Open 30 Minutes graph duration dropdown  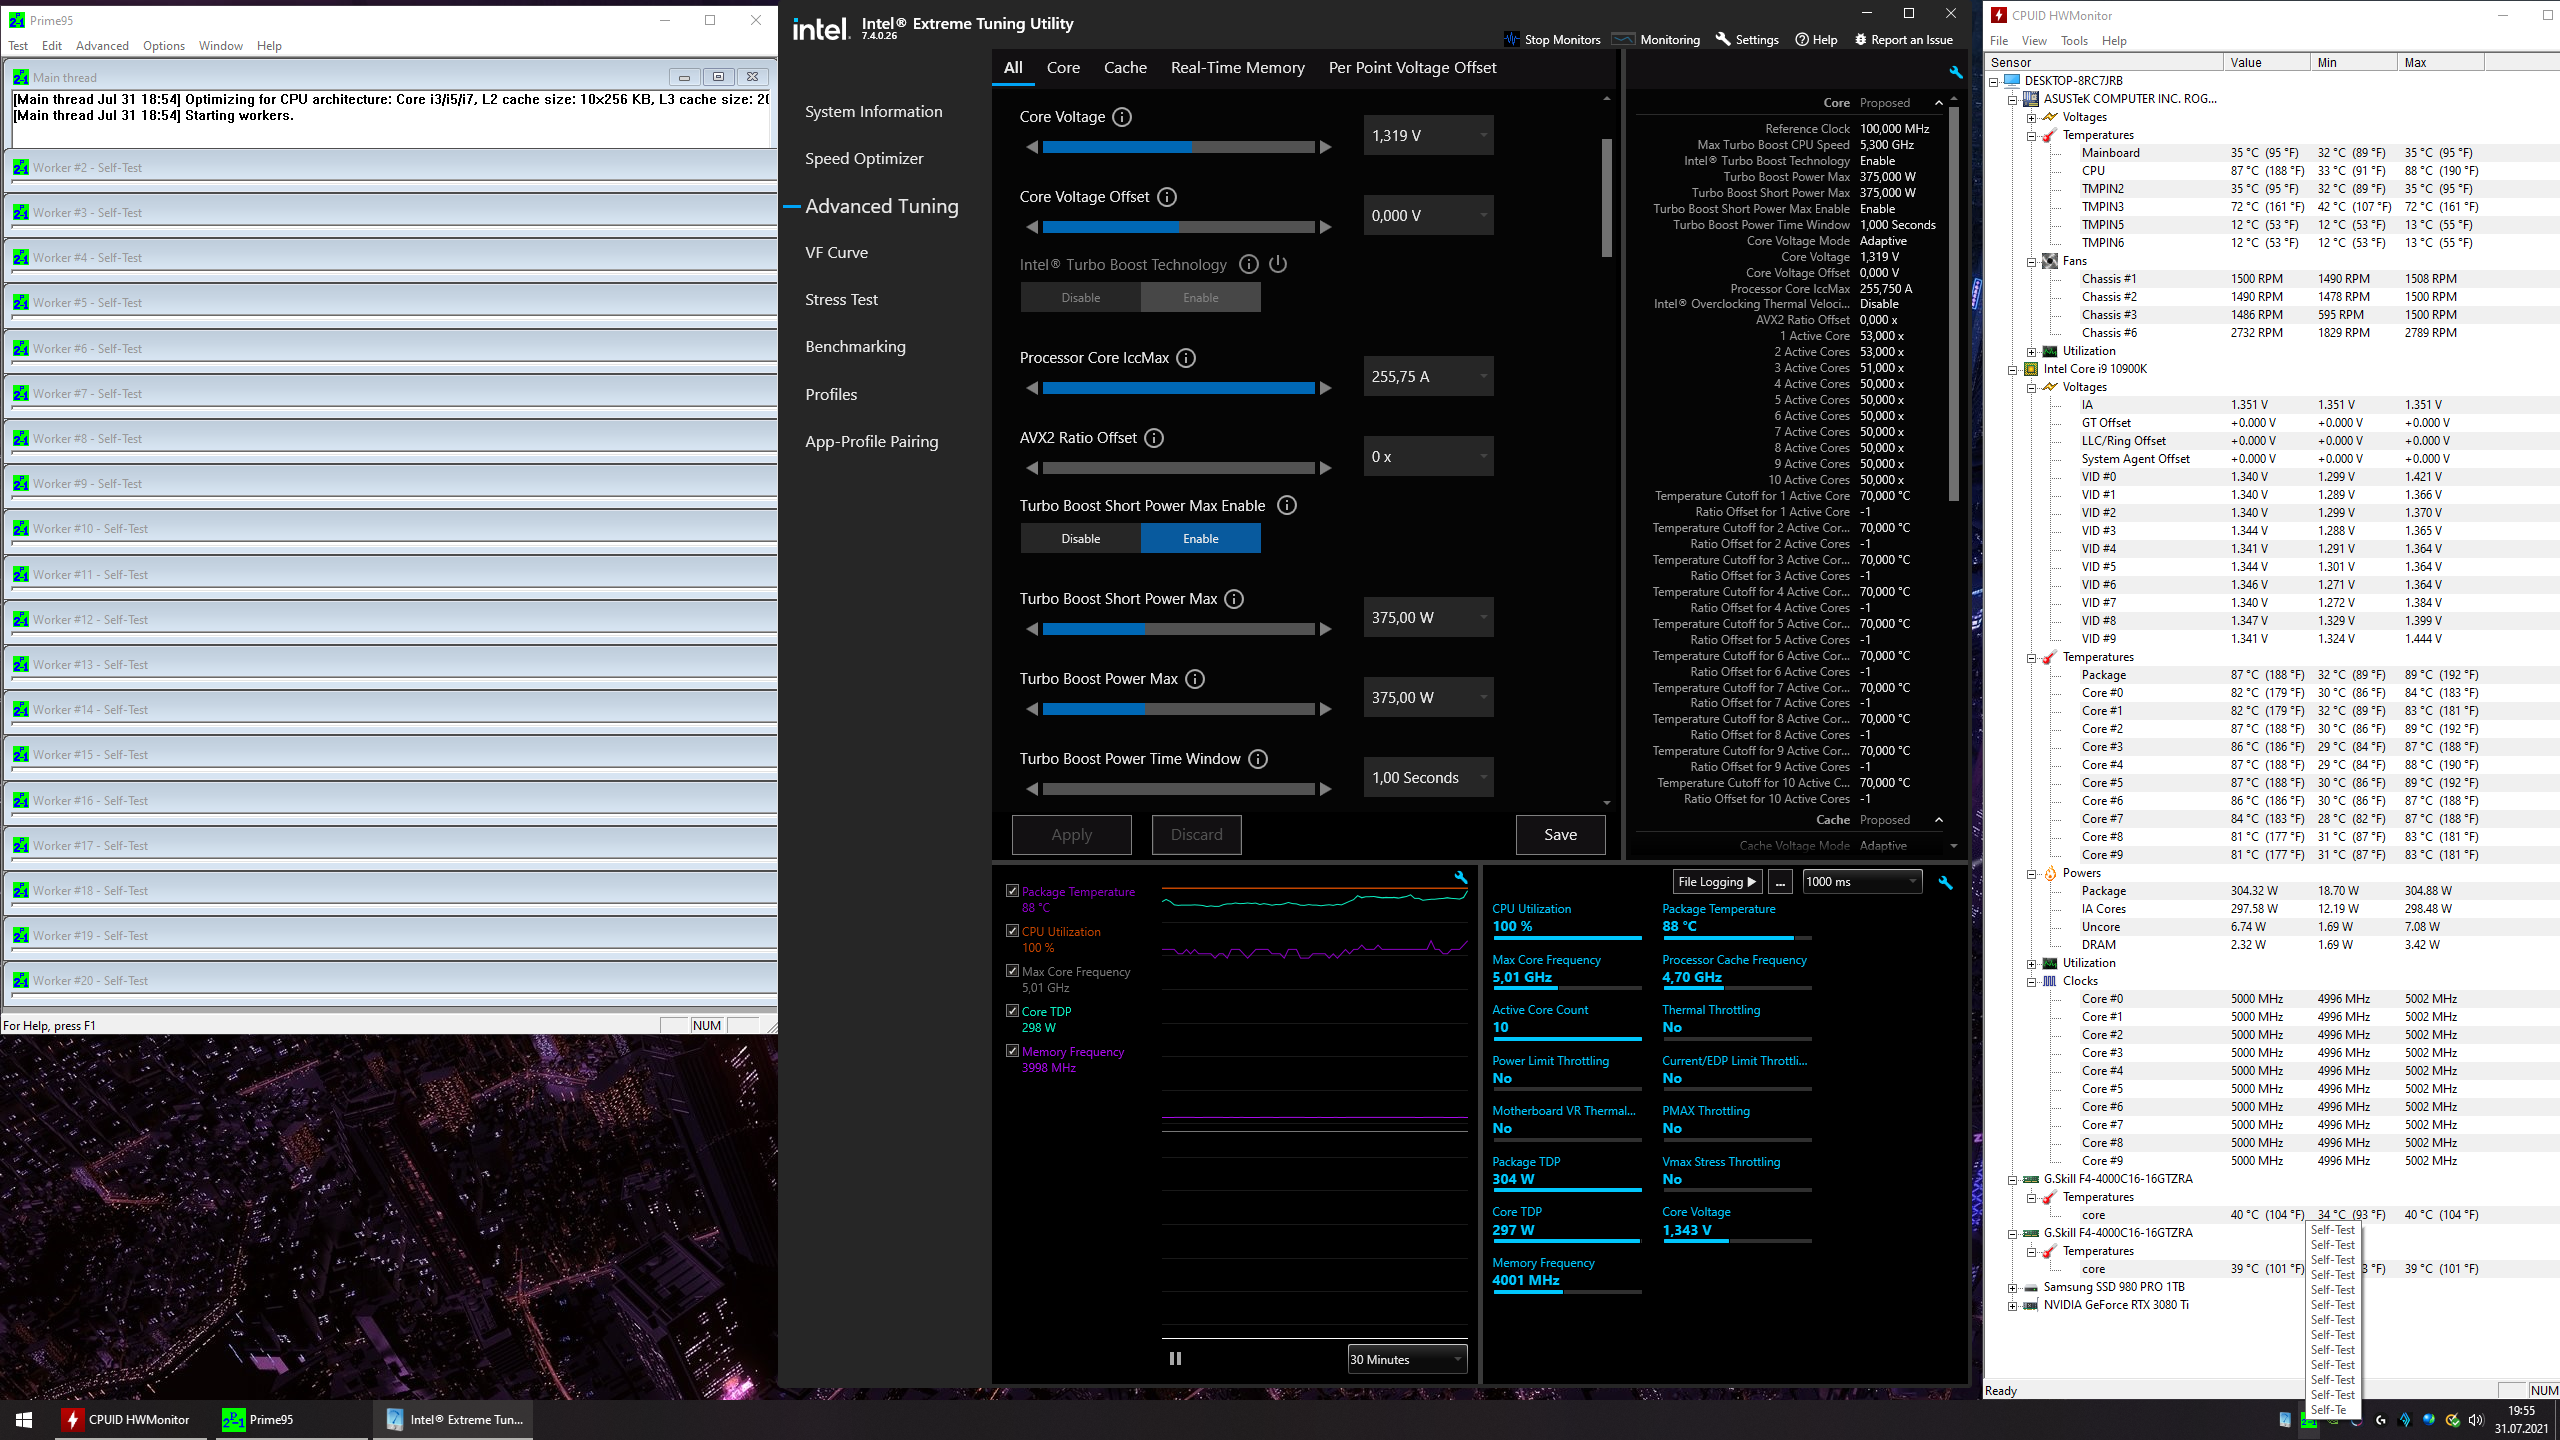1407,1359
